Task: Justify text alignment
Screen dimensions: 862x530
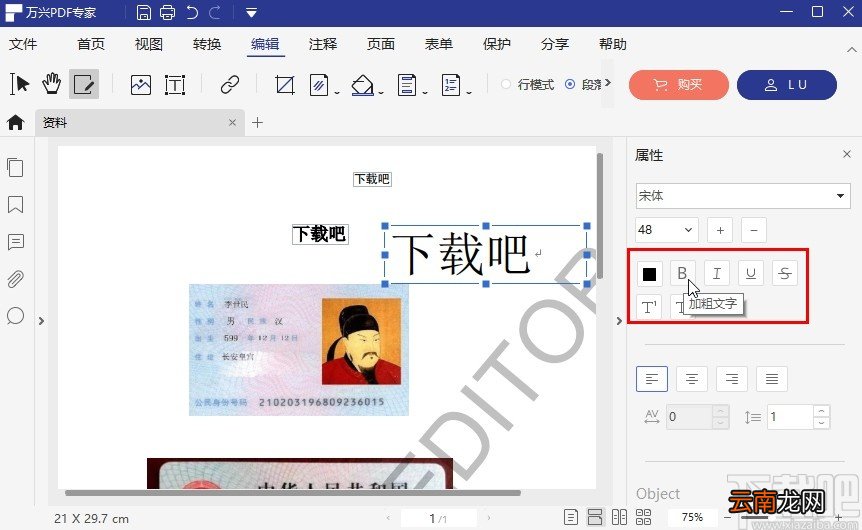Action: [x=772, y=379]
